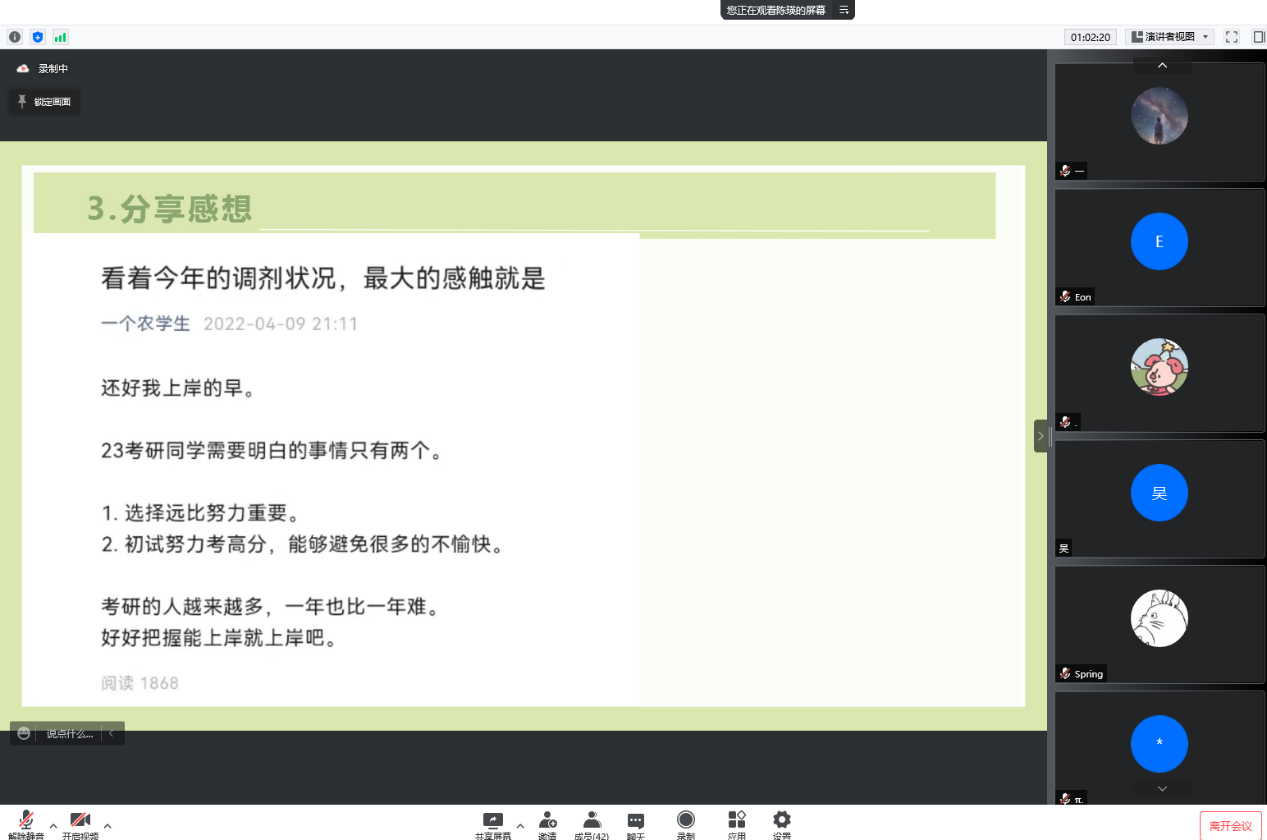Open the 成员(42) participants list
The image size is (1267, 840).
click(x=591, y=823)
